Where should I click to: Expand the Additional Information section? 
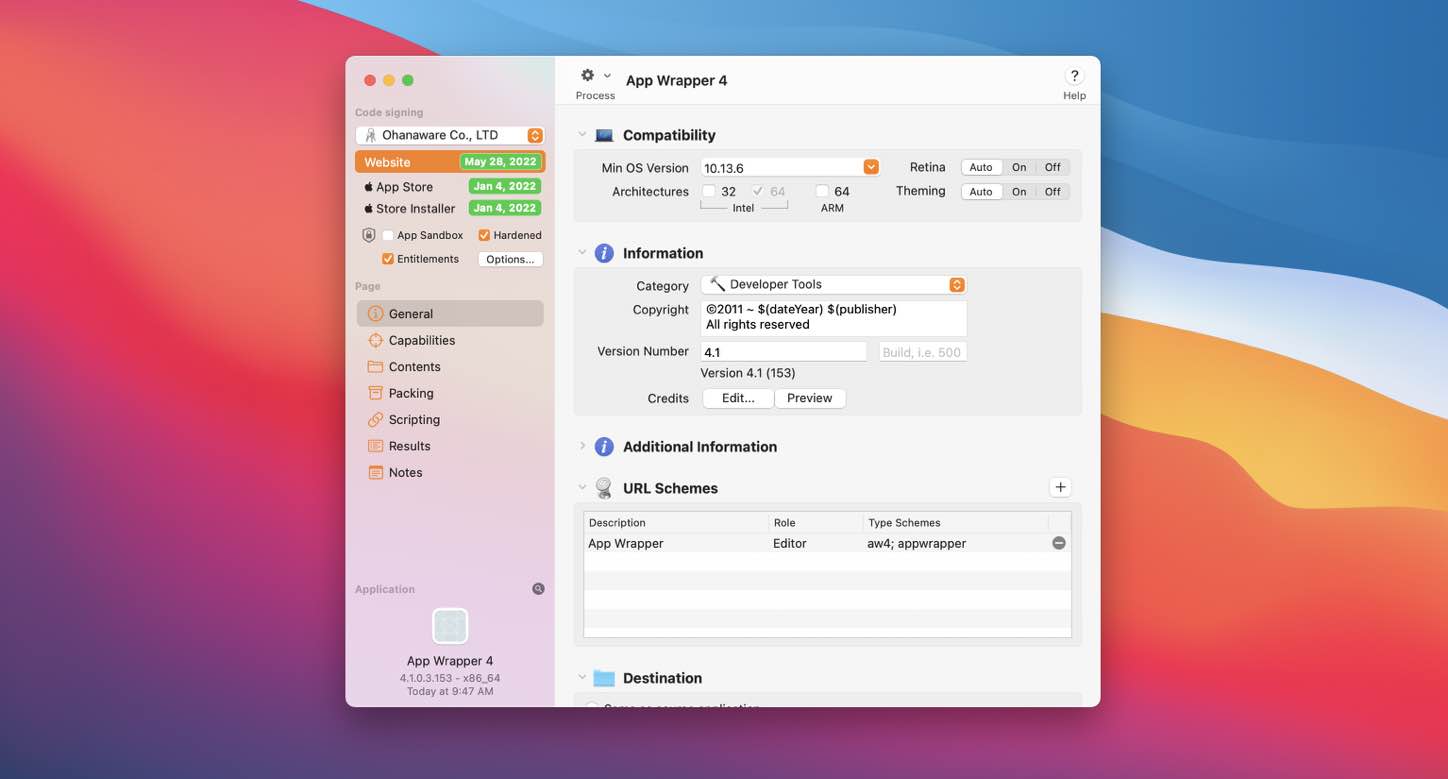582,446
